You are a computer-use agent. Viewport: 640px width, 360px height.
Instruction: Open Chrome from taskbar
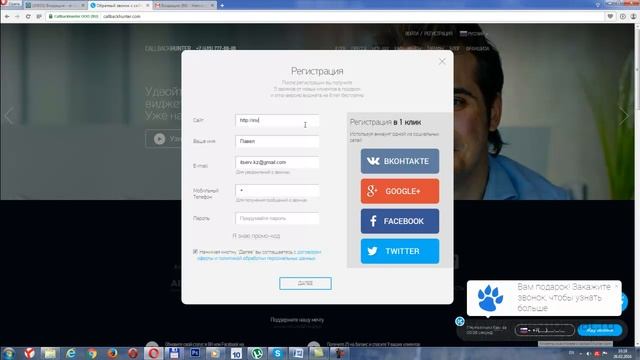click(92, 353)
